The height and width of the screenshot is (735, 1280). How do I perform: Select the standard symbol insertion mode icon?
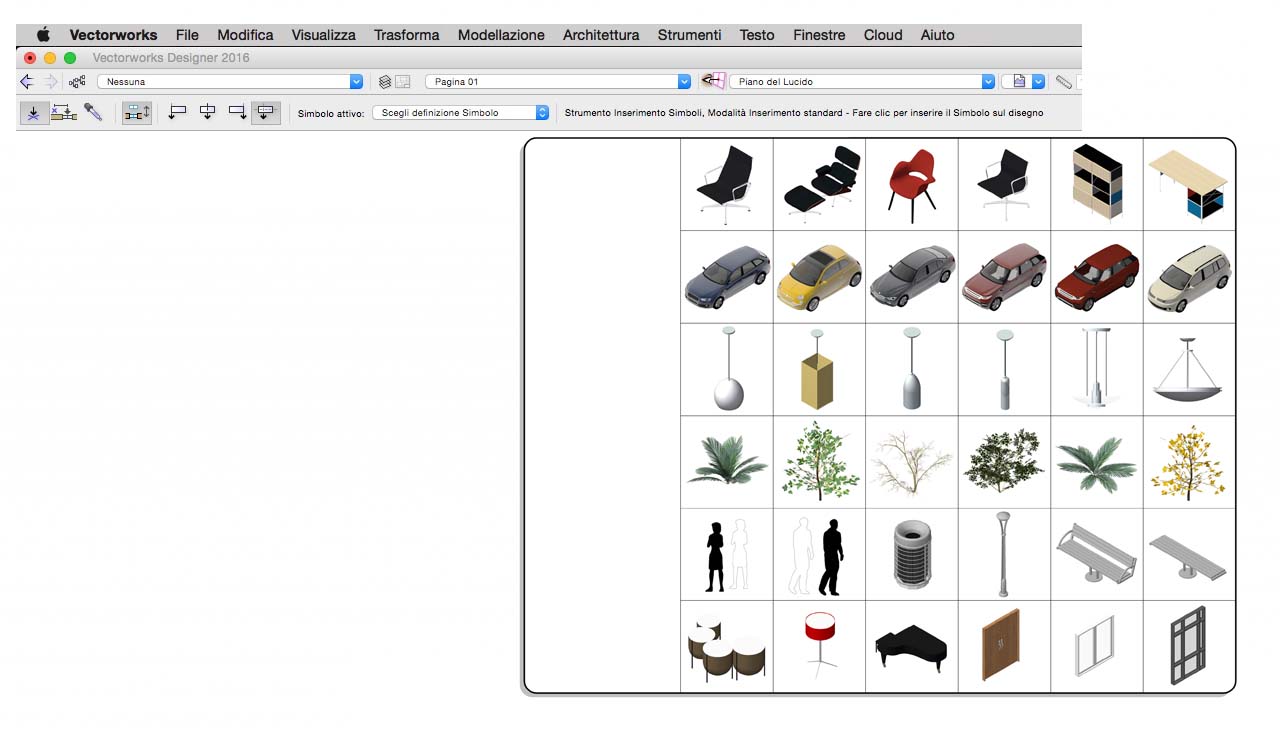point(33,113)
